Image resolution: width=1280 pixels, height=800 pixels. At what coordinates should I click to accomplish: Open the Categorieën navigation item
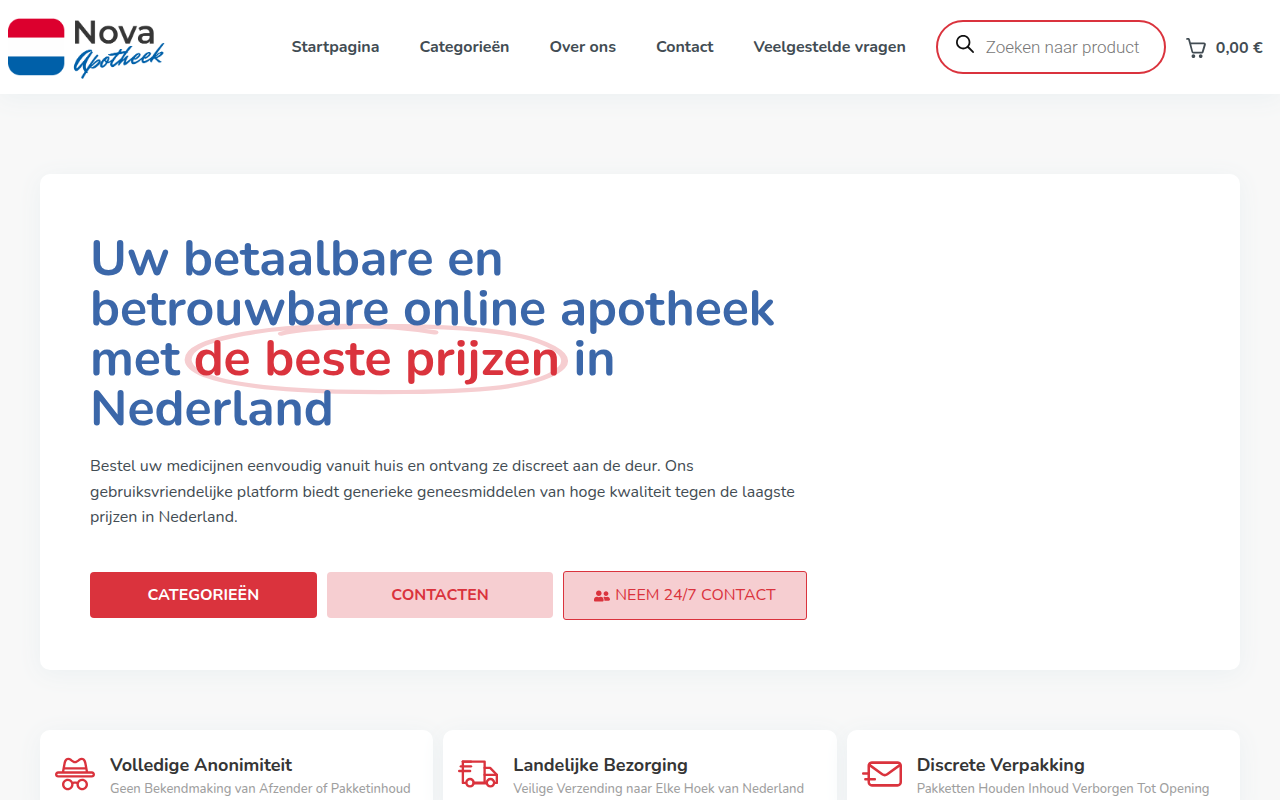point(464,47)
